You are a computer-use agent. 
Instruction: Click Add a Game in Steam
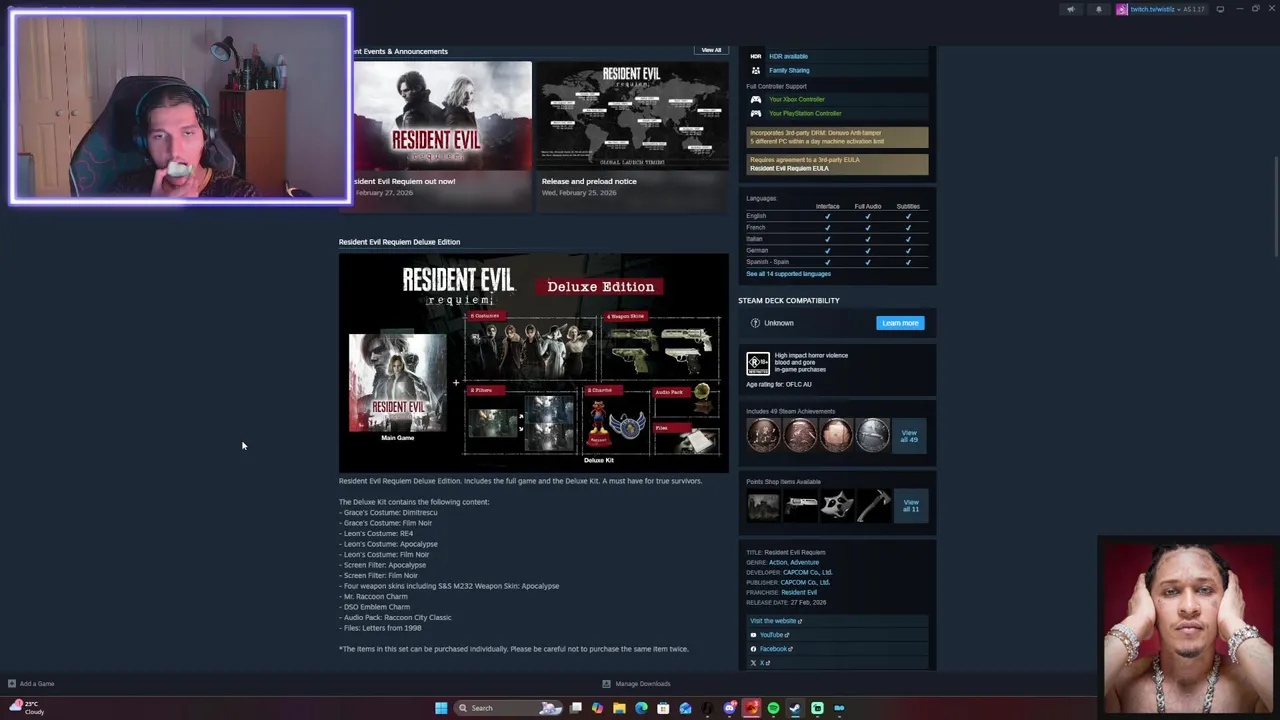pos(31,684)
